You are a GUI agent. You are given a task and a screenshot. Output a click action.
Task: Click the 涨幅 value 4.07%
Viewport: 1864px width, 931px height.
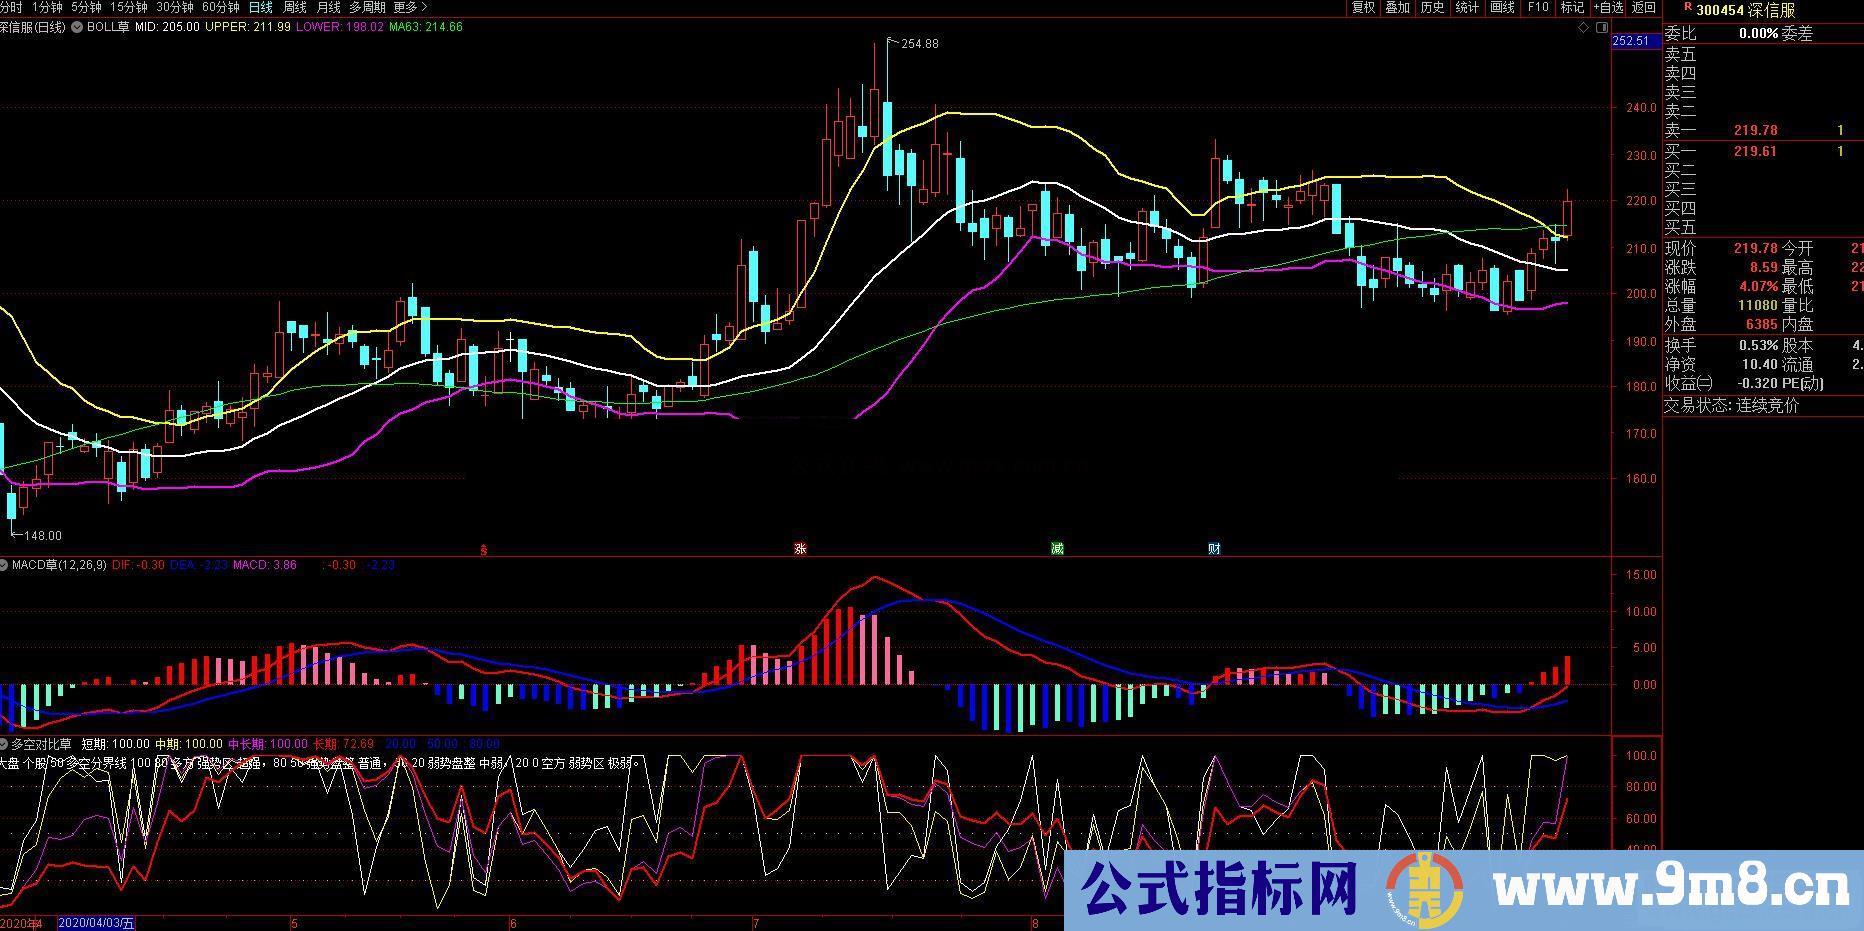click(x=1758, y=286)
